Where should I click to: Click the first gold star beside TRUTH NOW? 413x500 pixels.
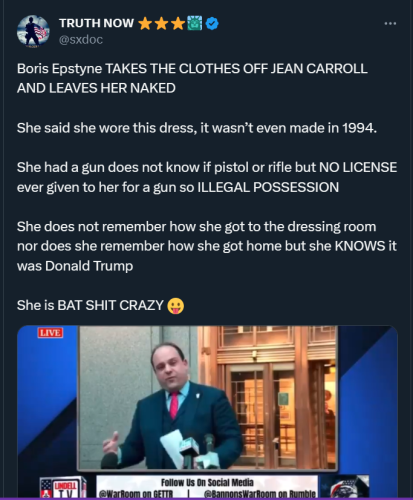pos(145,24)
